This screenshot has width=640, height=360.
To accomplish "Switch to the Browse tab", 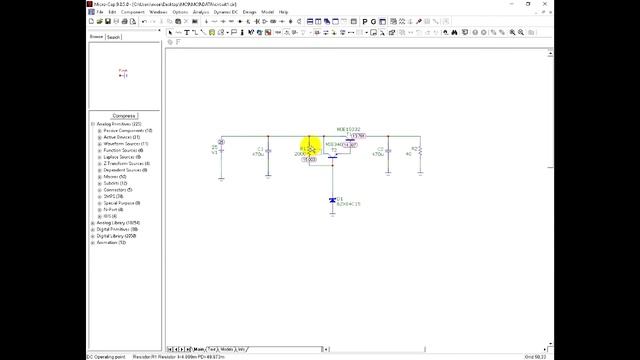I will tap(96, 37).
